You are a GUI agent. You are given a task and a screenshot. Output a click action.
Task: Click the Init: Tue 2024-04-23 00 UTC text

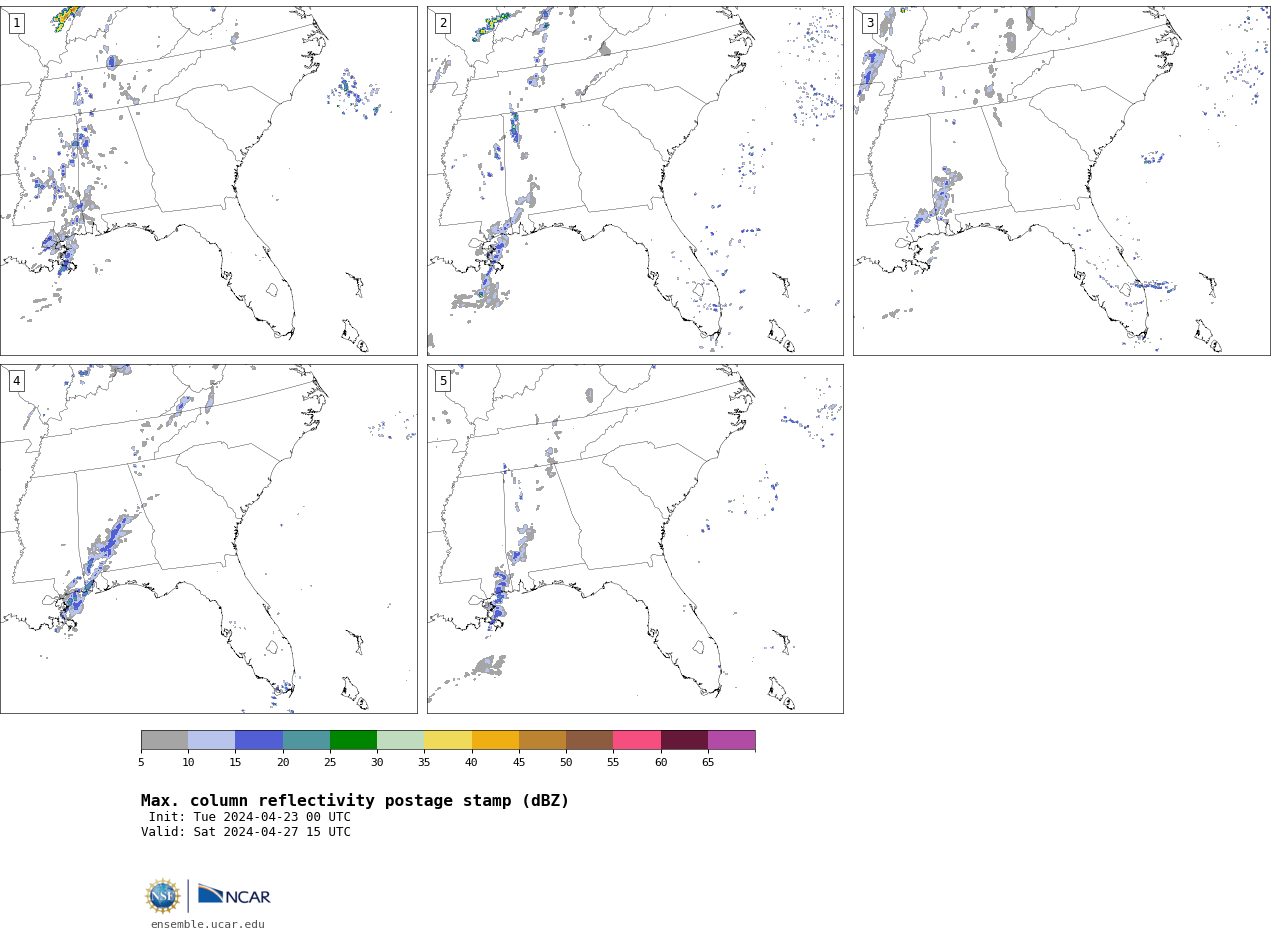(250, 817)
